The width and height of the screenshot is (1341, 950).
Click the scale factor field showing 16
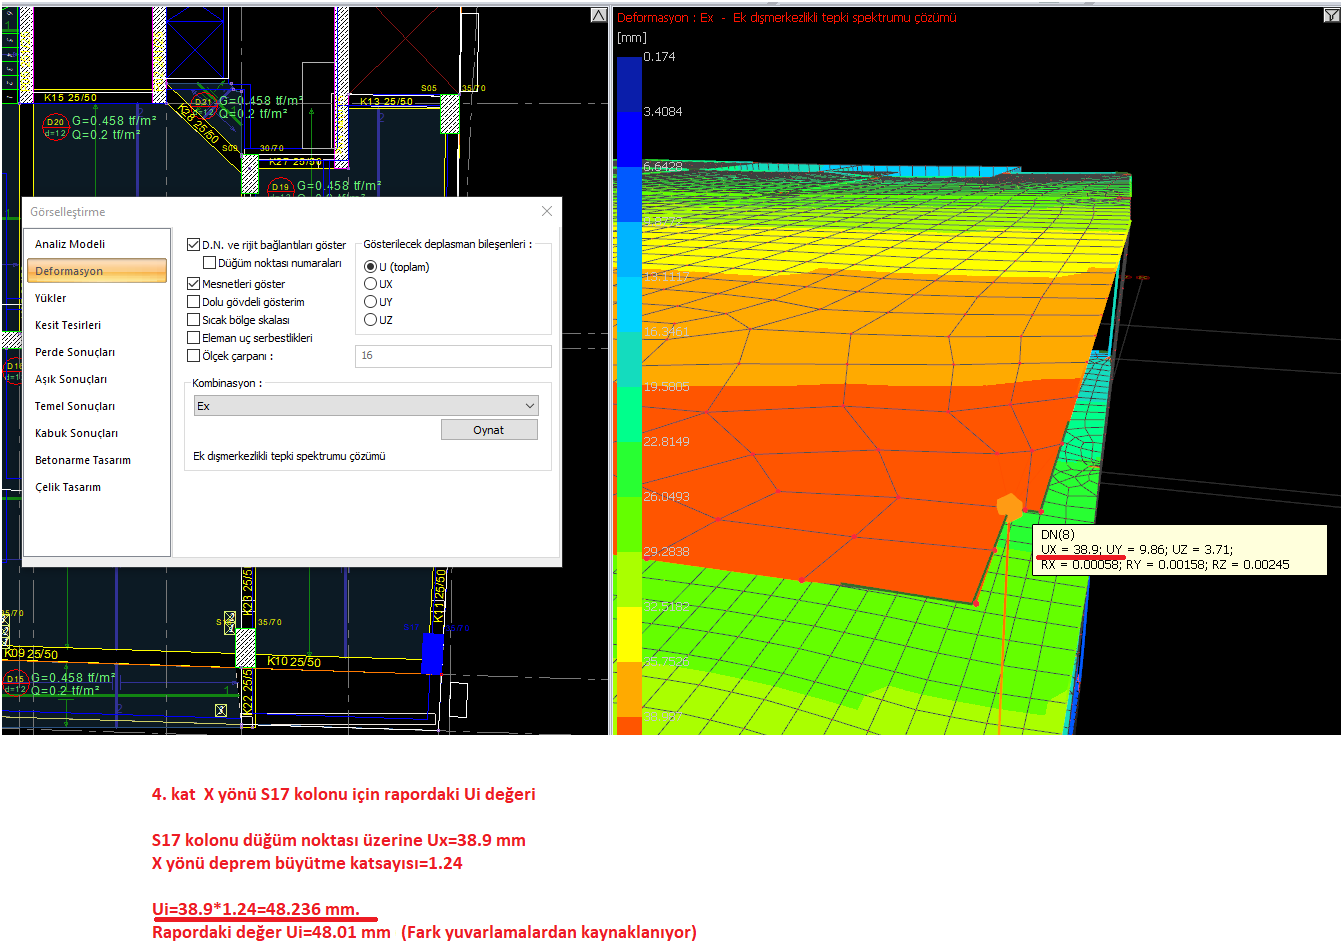(x=453, y=356)
